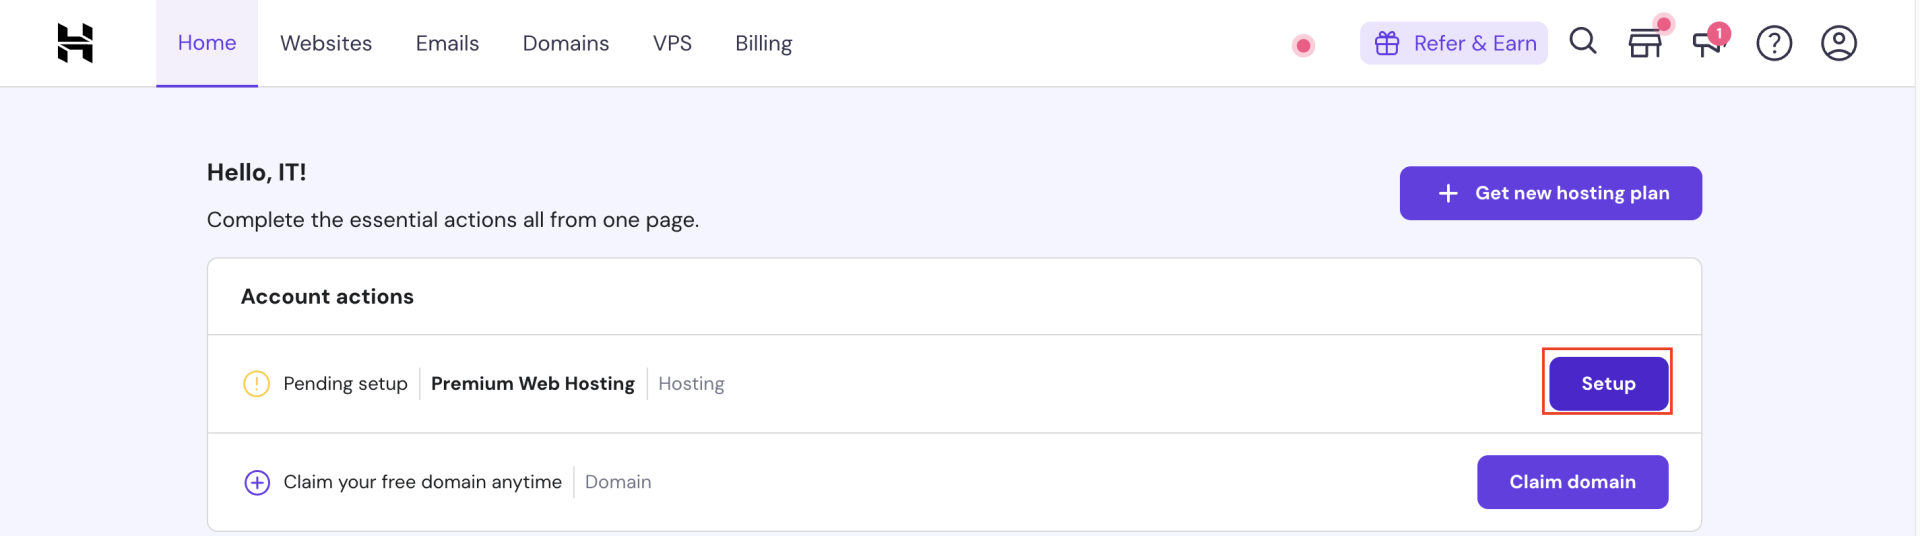Click the plus circle domain claim icon
The height and width of the screenshot is (536, 1920).
(x=257, y=483)
